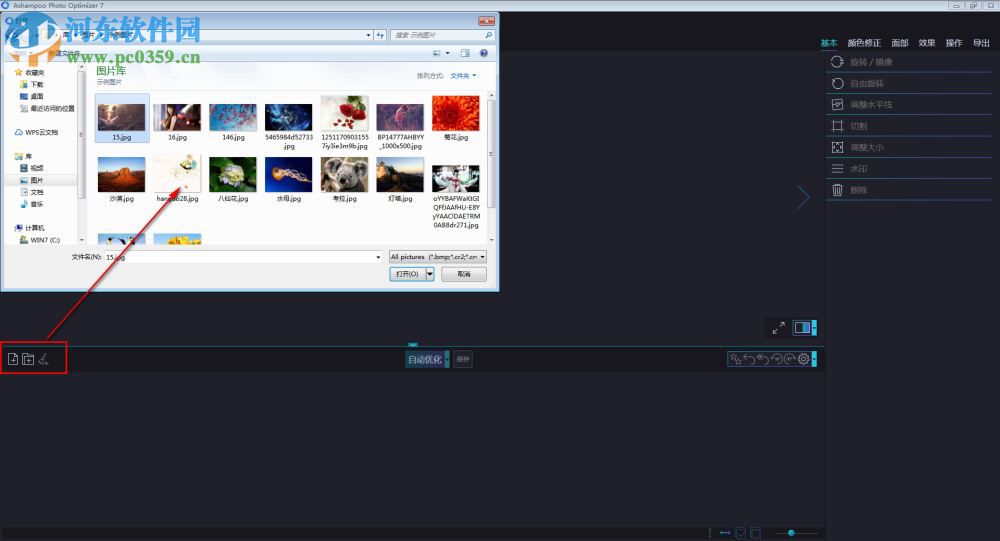This screenshot has height=541, width=1000.
Task: Open the All pictures file type dropdown
Action: point(438,256)
